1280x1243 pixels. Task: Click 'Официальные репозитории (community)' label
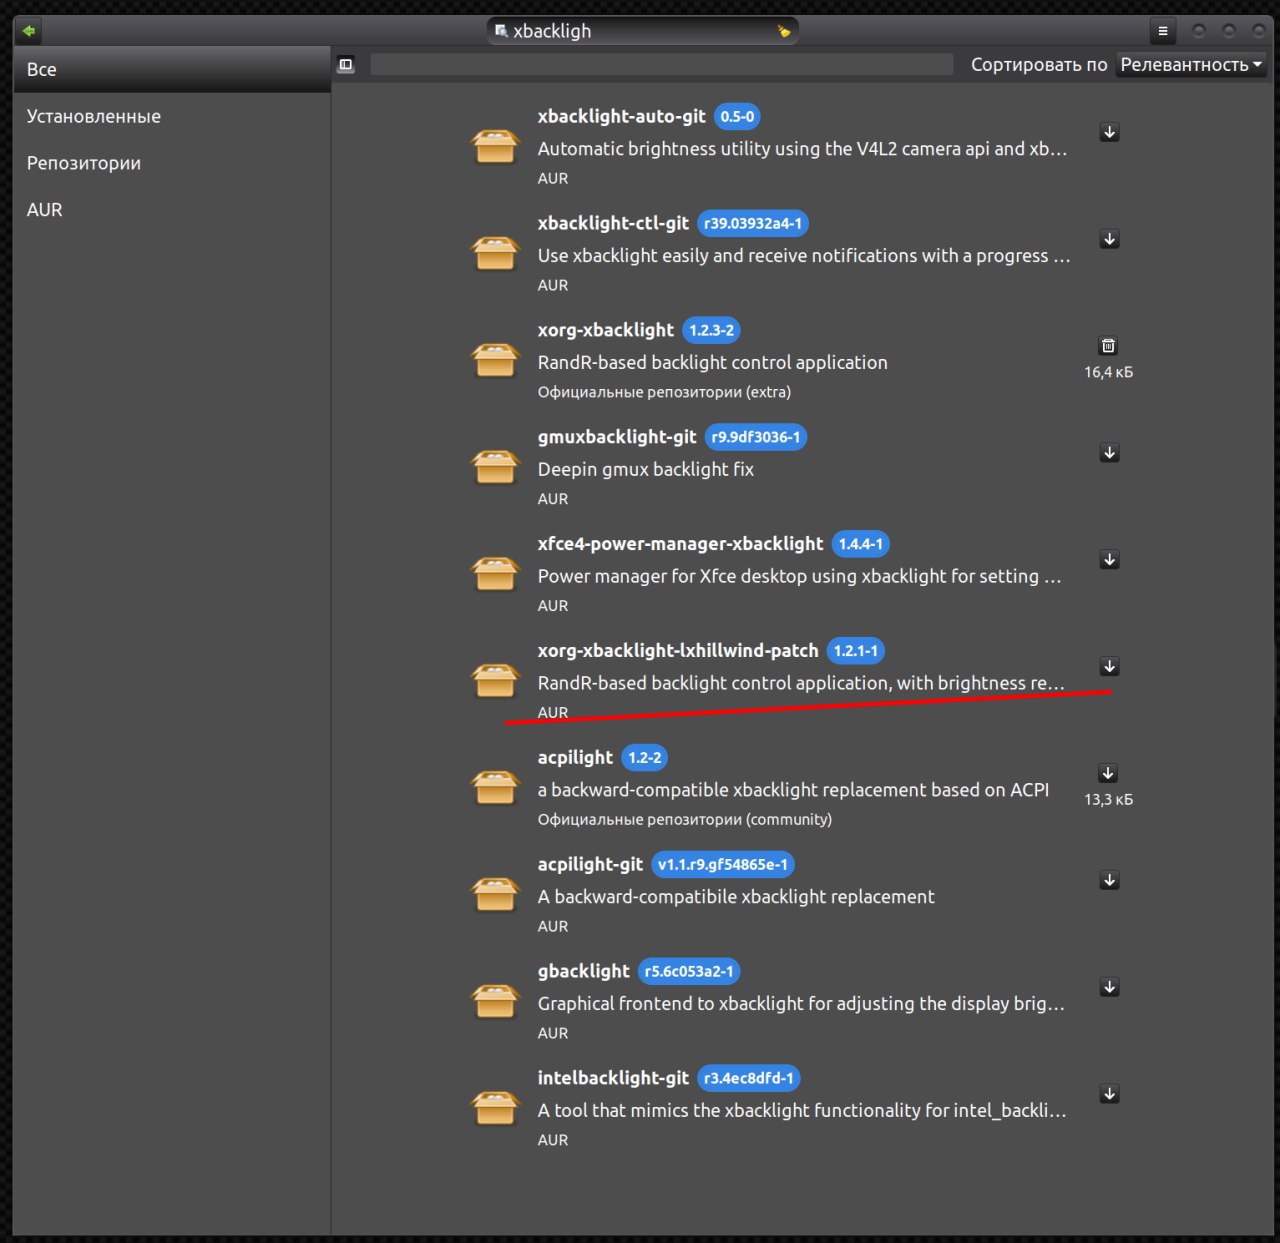(x=685, y=819)
